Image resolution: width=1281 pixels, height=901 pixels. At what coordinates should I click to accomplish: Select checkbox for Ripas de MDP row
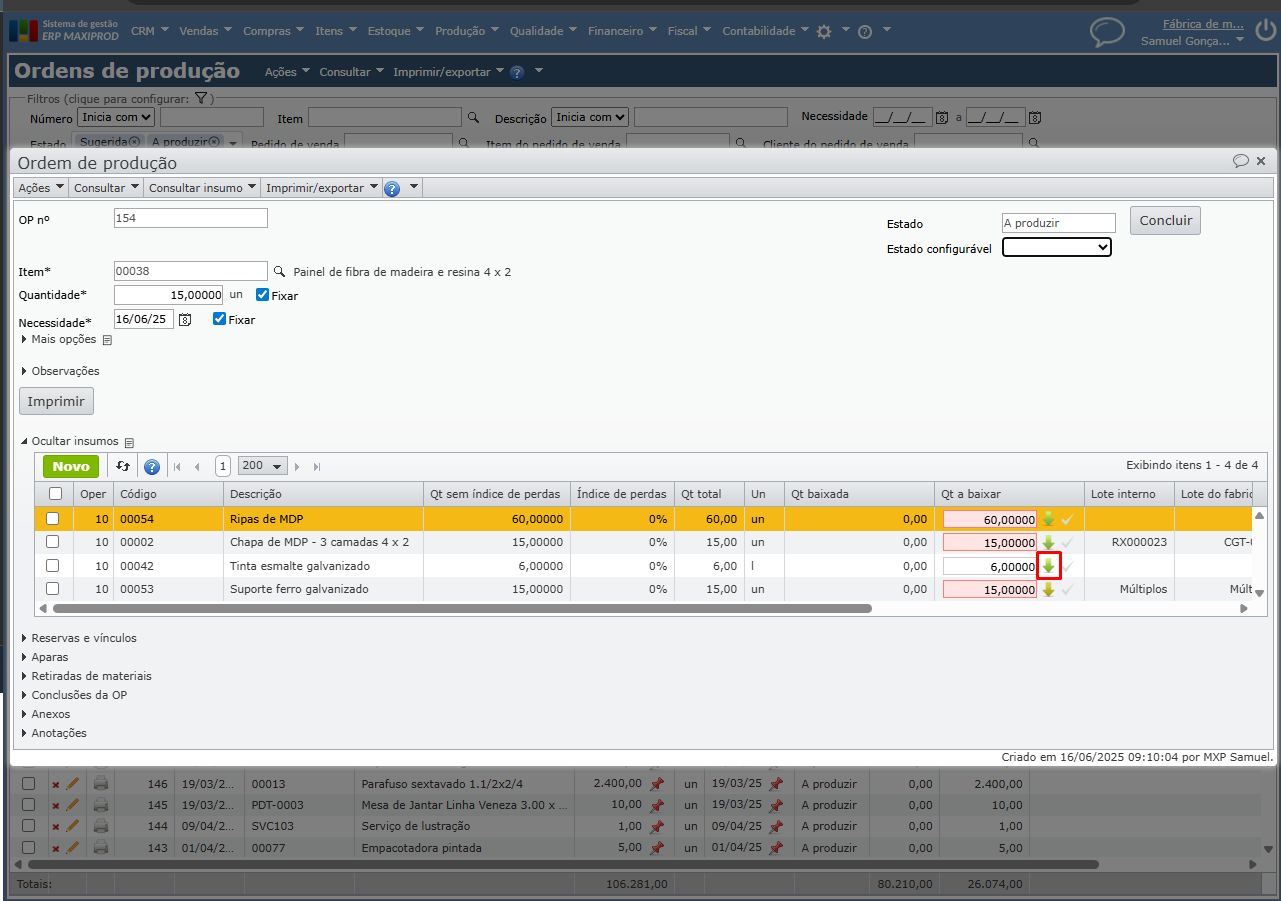(x=53, y=518)
